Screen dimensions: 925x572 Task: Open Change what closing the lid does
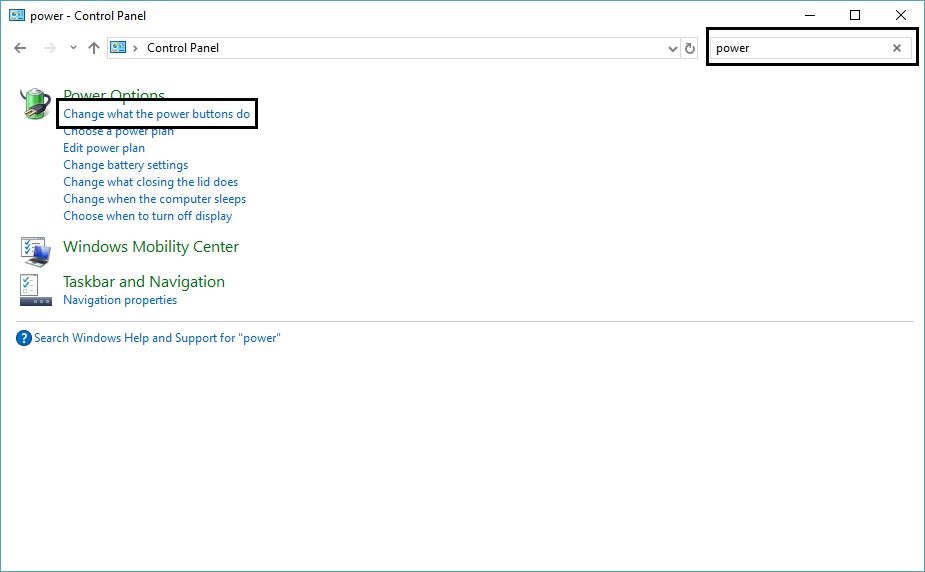tap(150, 182)
